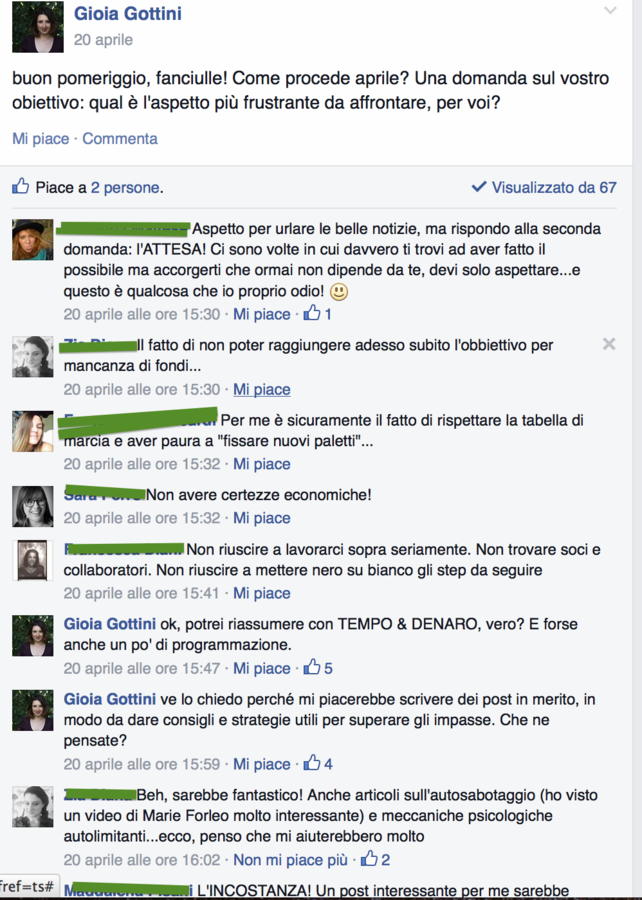
Task: Like the original post with 'Mi piace'
Action: [40, 139]
